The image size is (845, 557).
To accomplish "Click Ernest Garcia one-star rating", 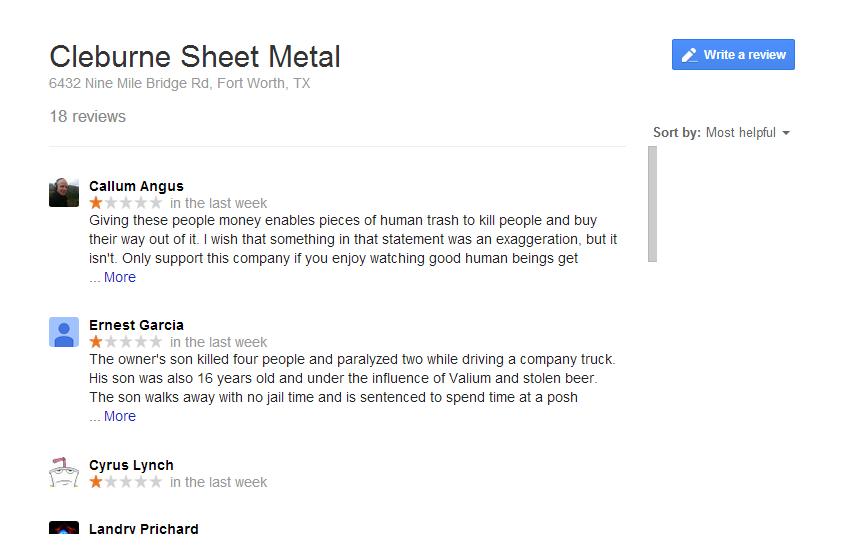I will point(126,342).
